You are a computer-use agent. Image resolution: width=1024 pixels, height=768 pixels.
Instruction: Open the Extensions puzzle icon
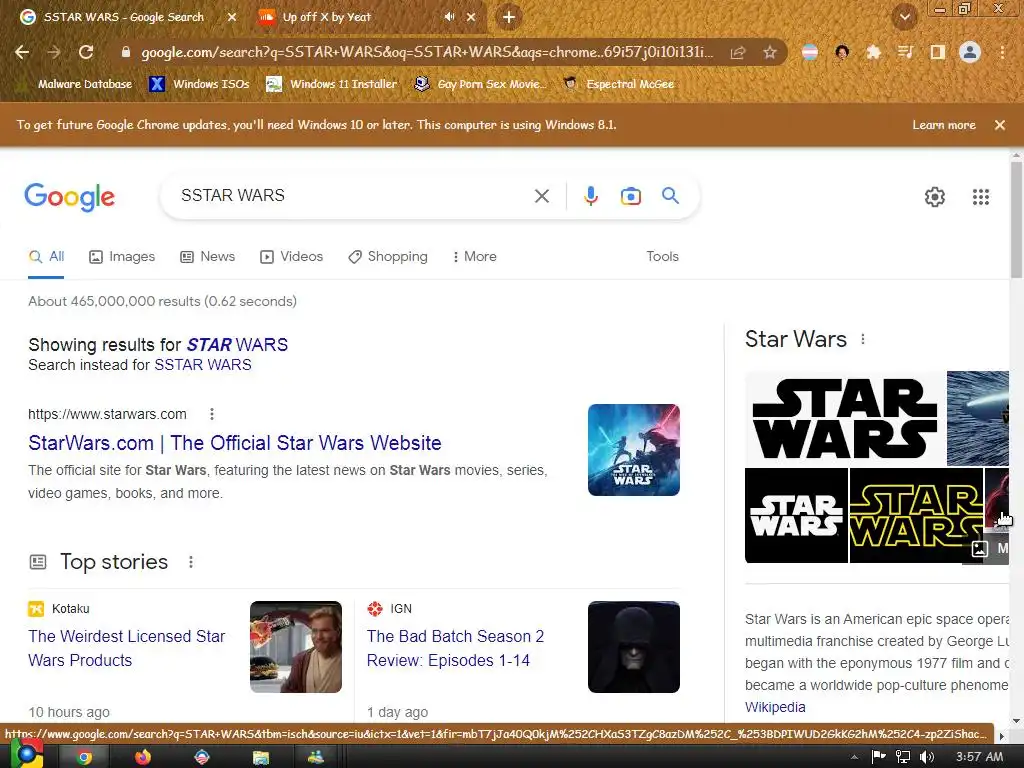point(873,52)
